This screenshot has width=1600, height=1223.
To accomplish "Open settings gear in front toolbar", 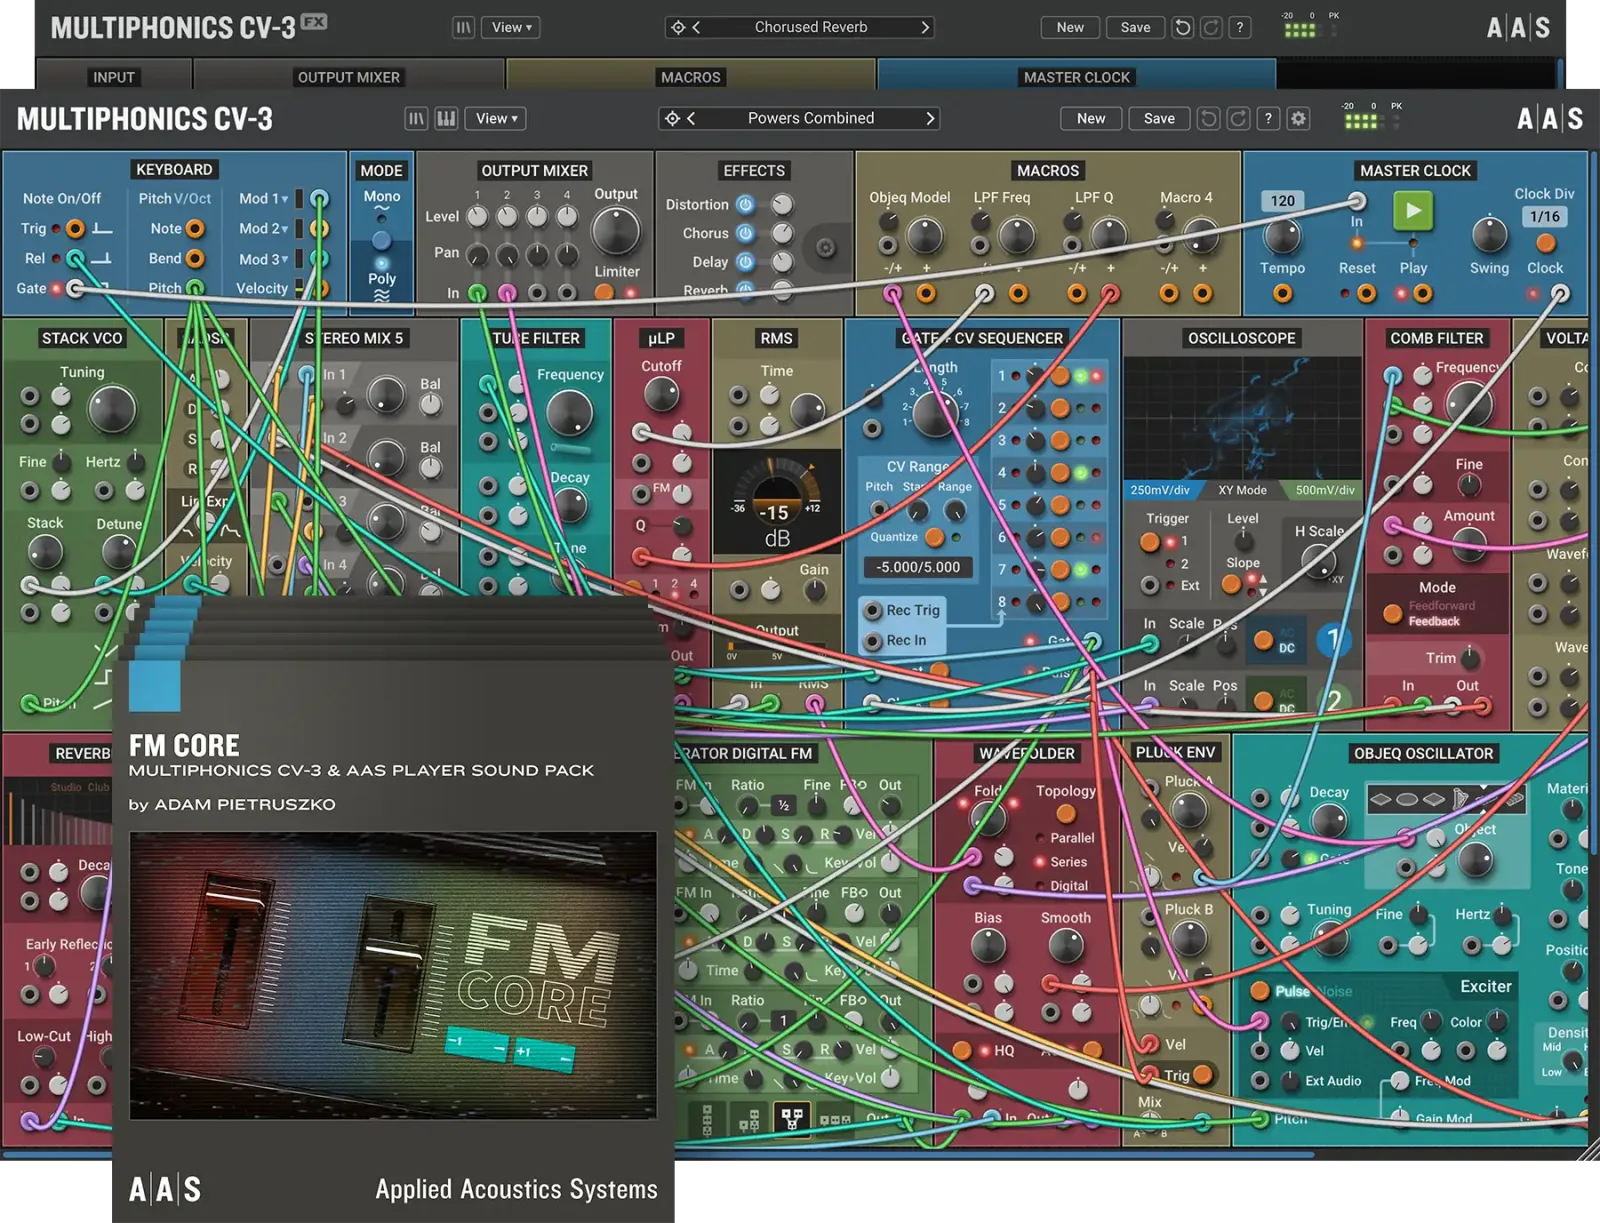I will tap(1298, 119).
